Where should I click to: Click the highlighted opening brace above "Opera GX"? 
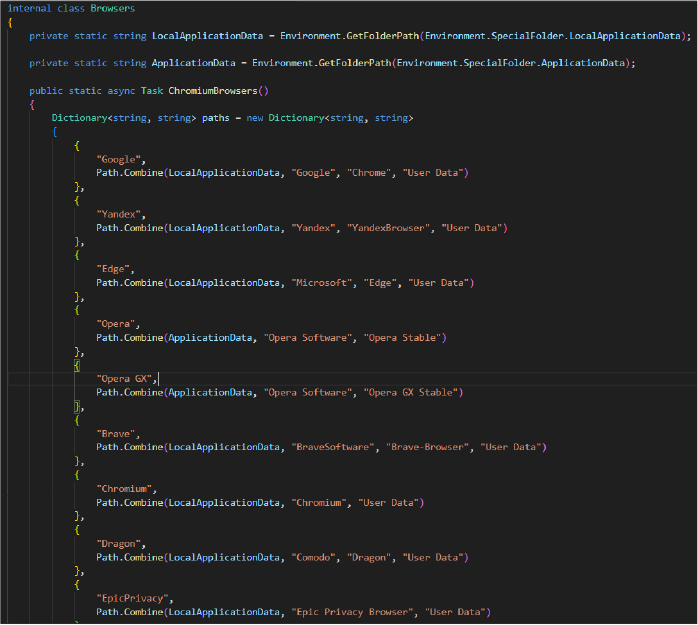pyautogui.click(x=77, y=366)
